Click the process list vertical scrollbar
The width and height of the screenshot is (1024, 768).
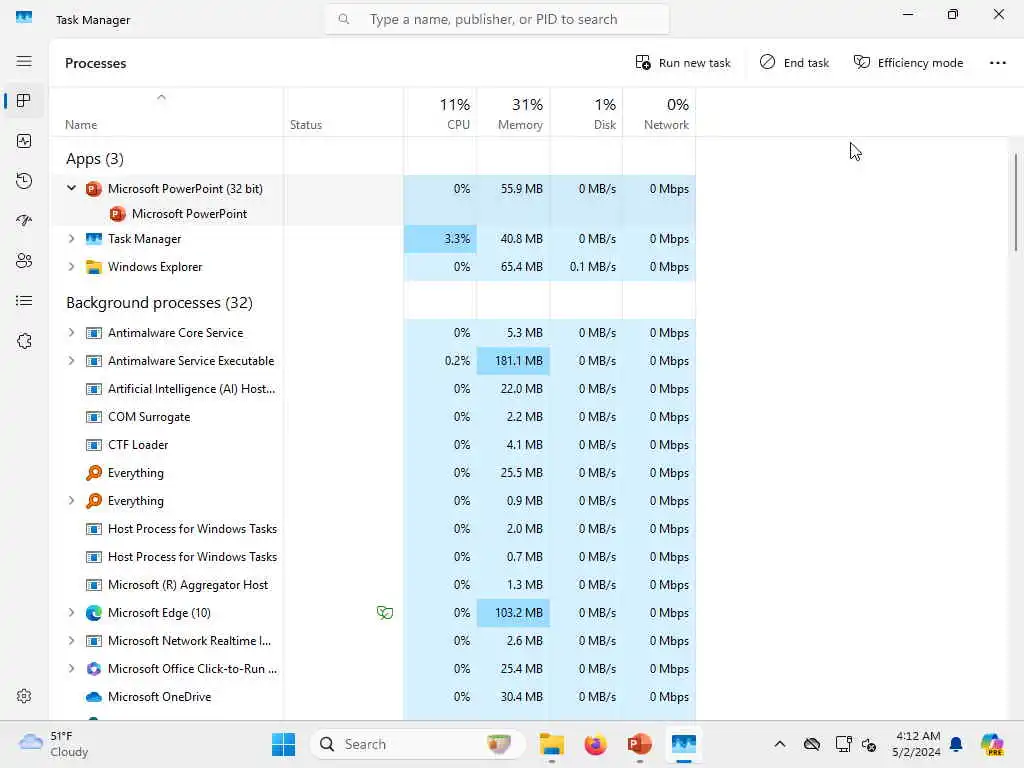click(x=1016, y=202)
